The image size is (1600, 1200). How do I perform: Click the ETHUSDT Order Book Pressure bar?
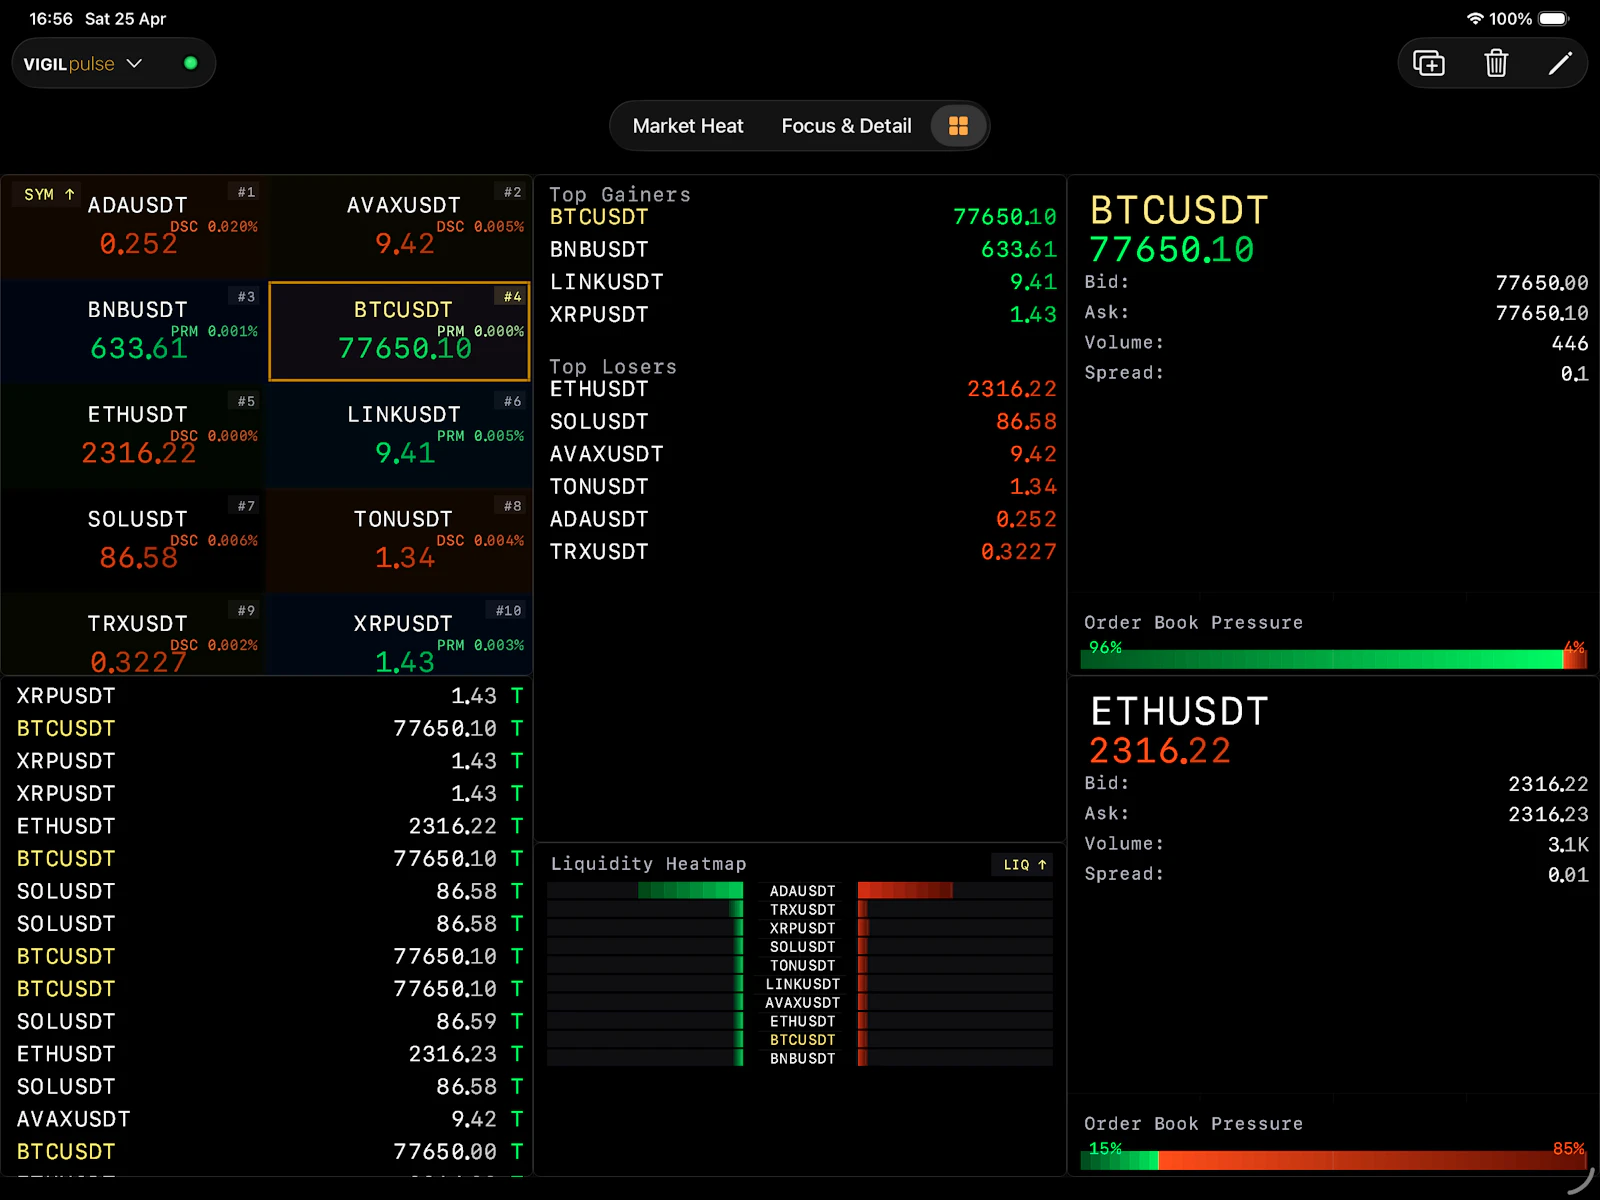pos(1333,1160)
